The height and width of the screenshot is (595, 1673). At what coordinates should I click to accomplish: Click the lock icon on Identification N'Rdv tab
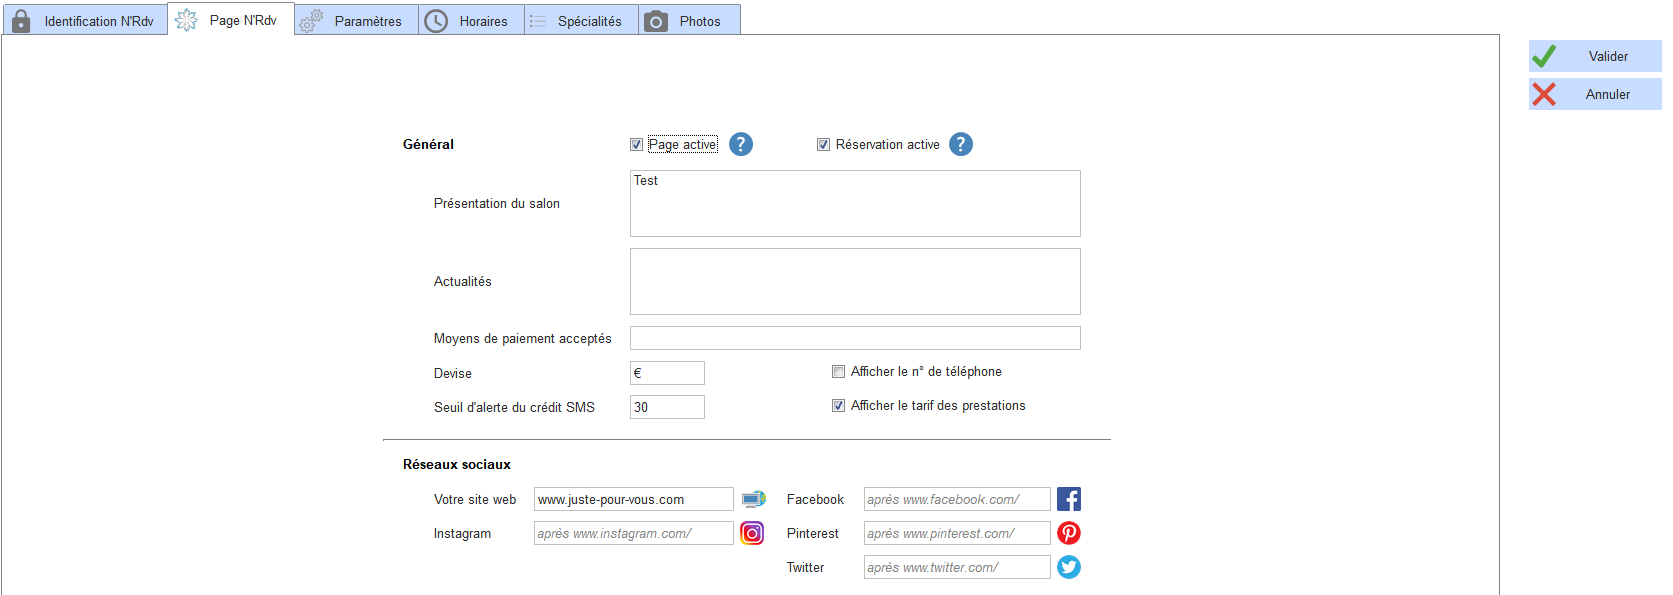pyautogui.click(x=21, y=21)
